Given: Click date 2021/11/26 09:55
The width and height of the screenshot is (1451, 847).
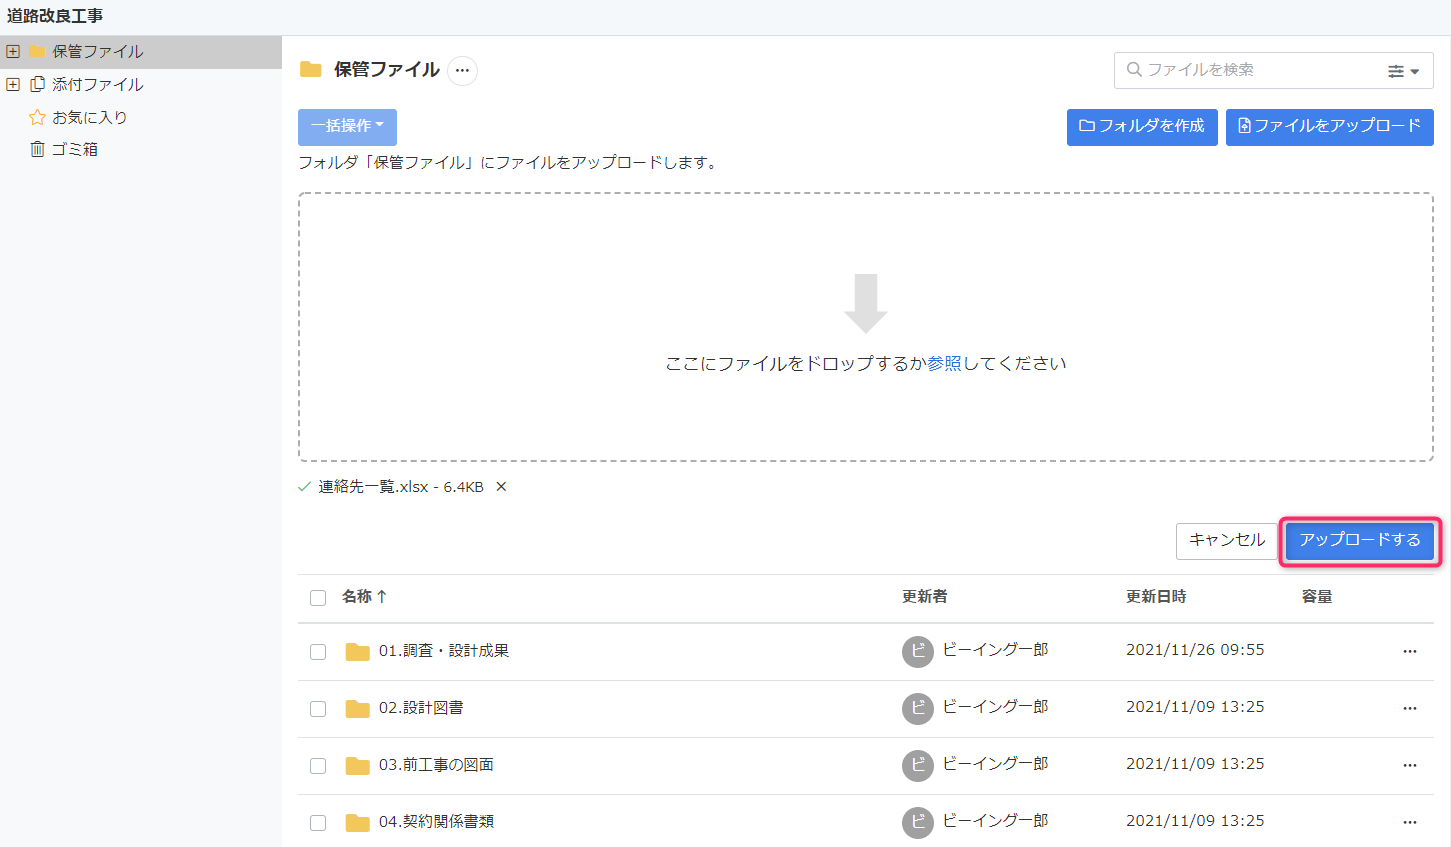Looking at the screenshot, I should click(x=1195, y=650).
